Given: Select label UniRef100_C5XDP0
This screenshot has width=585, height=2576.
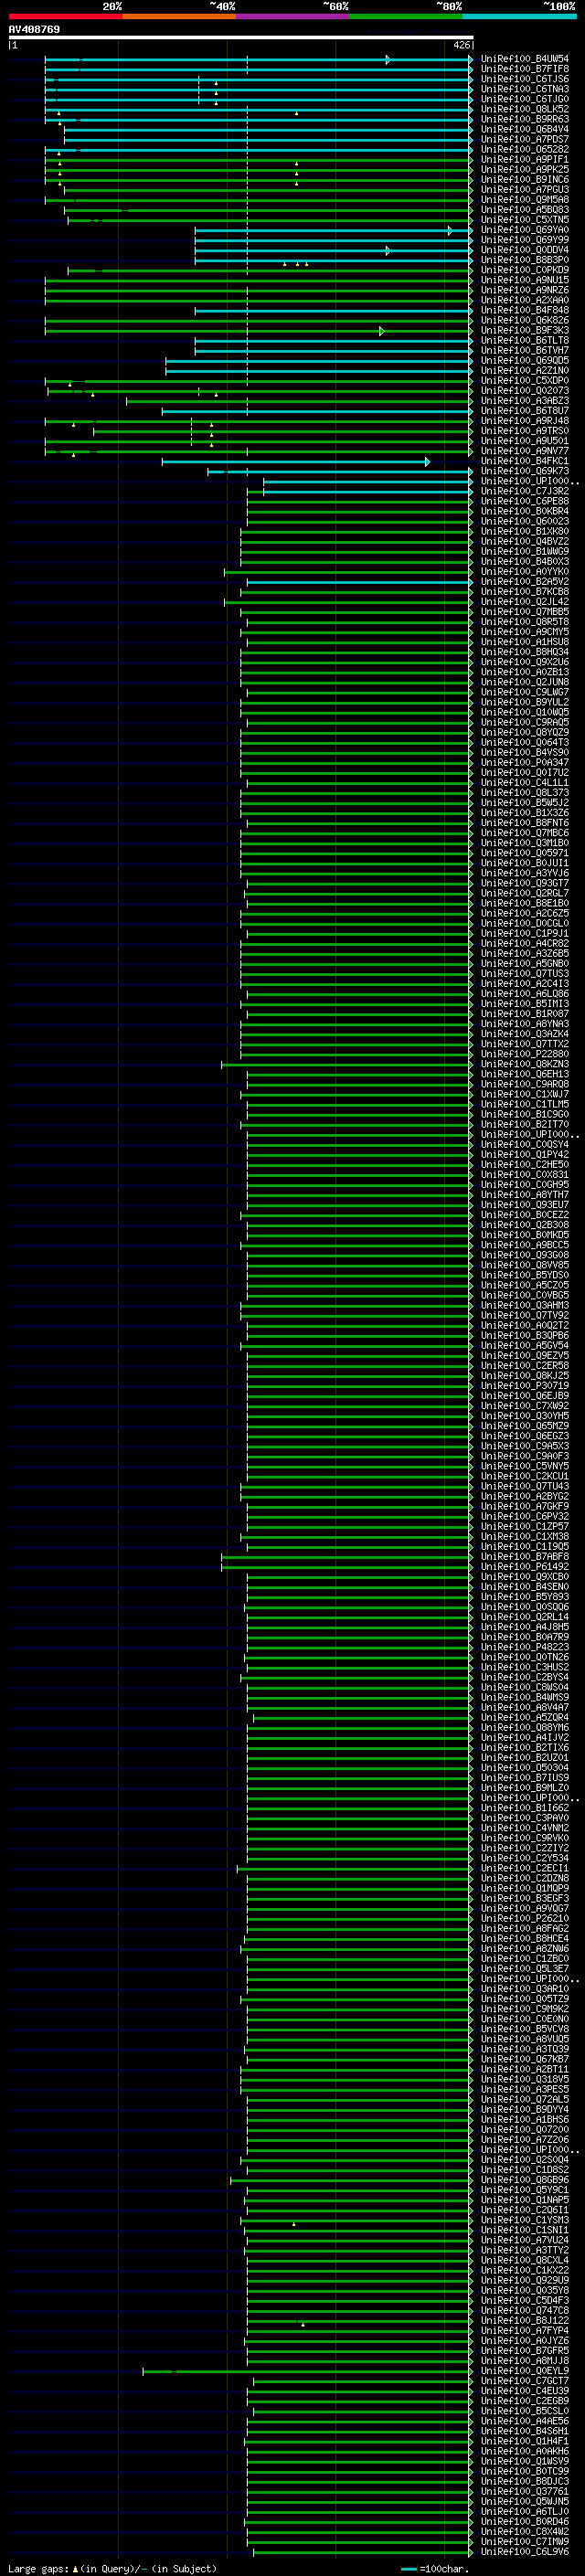Looking at the screenshot, I should tap(524, 380).
